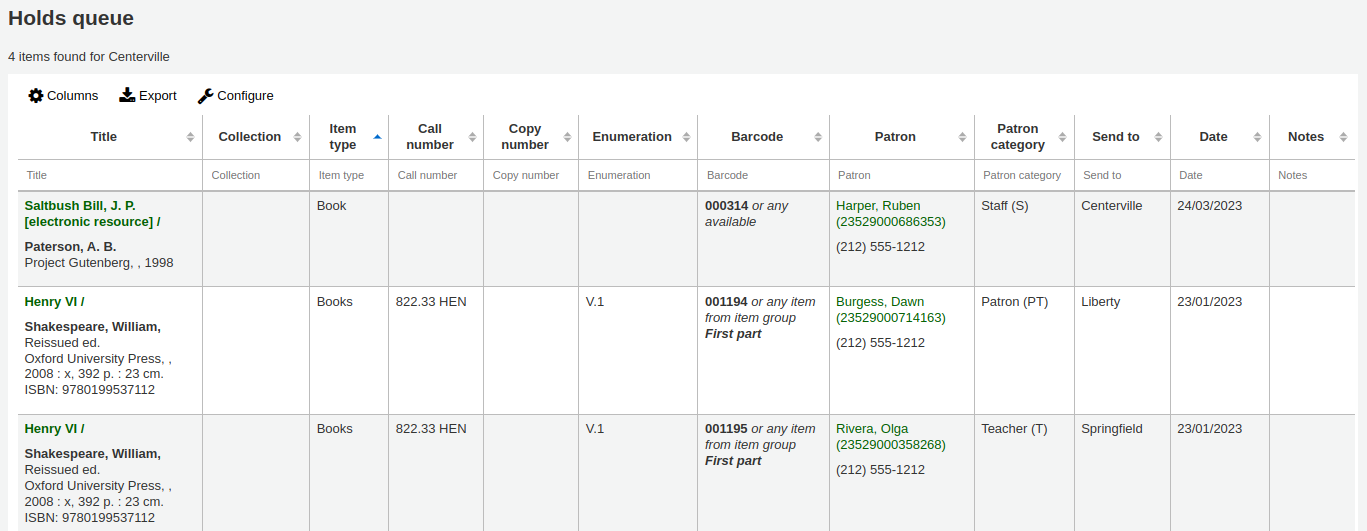1367x531 pixels.
Task: Click Patron filter search box
Action: coord(900,175)
